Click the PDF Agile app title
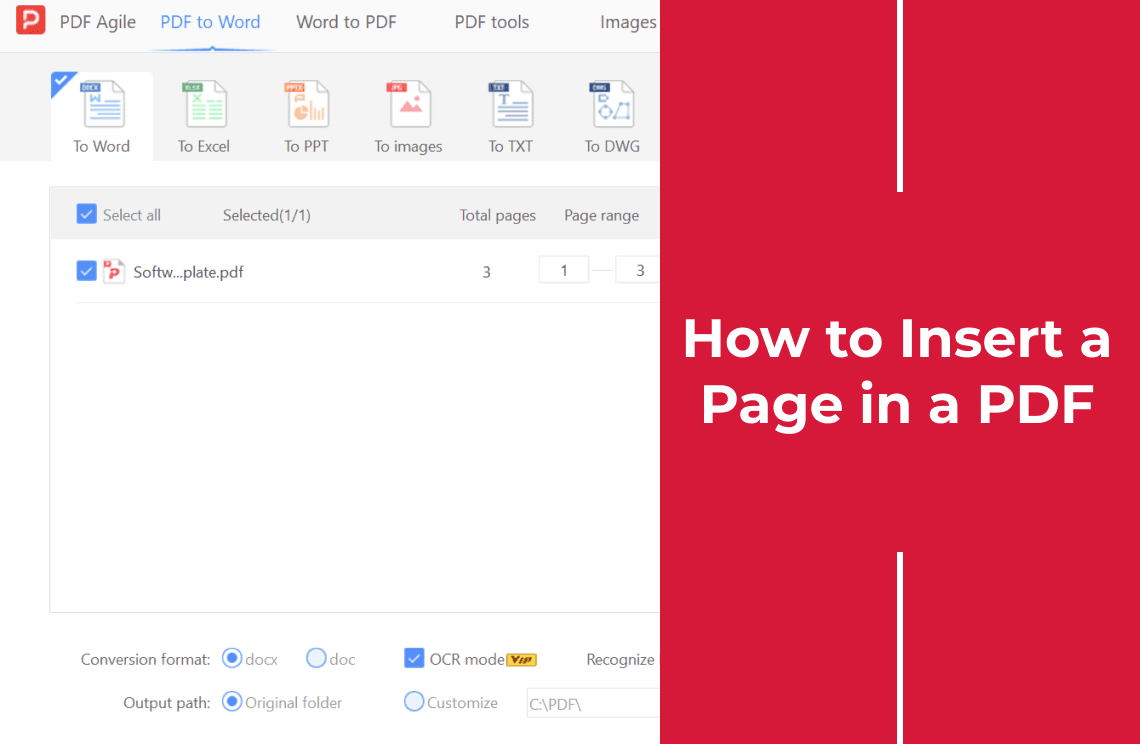 pyautogui.click(x=97, y=23)
